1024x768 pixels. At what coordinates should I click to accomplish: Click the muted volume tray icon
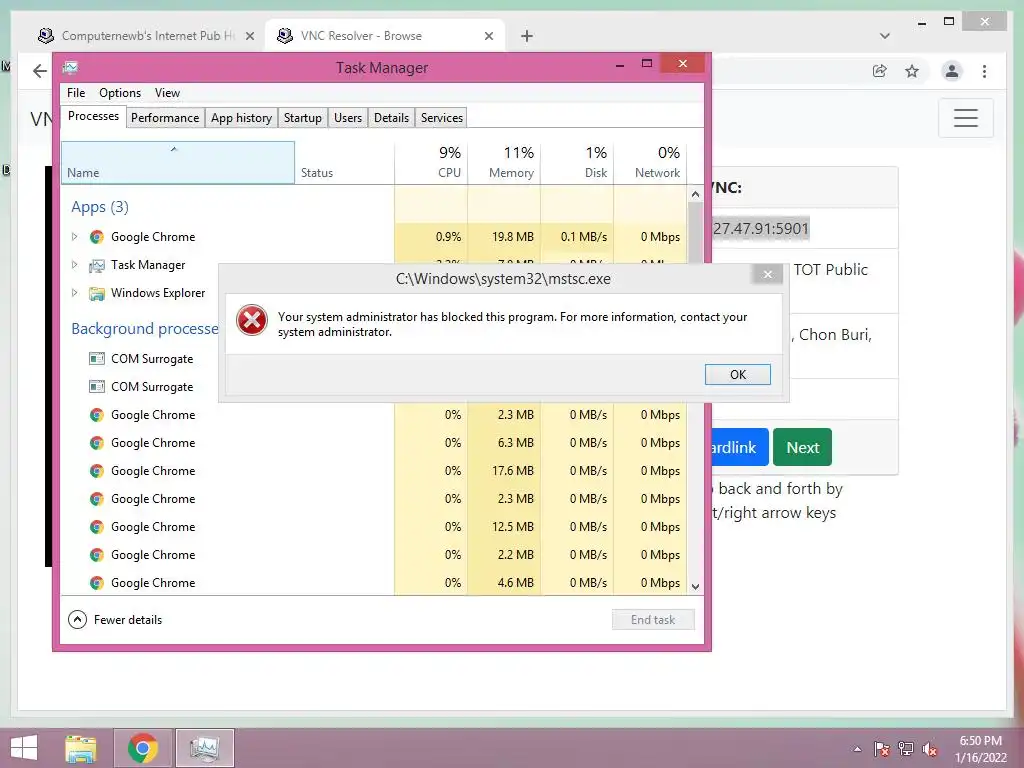[930, 749]
